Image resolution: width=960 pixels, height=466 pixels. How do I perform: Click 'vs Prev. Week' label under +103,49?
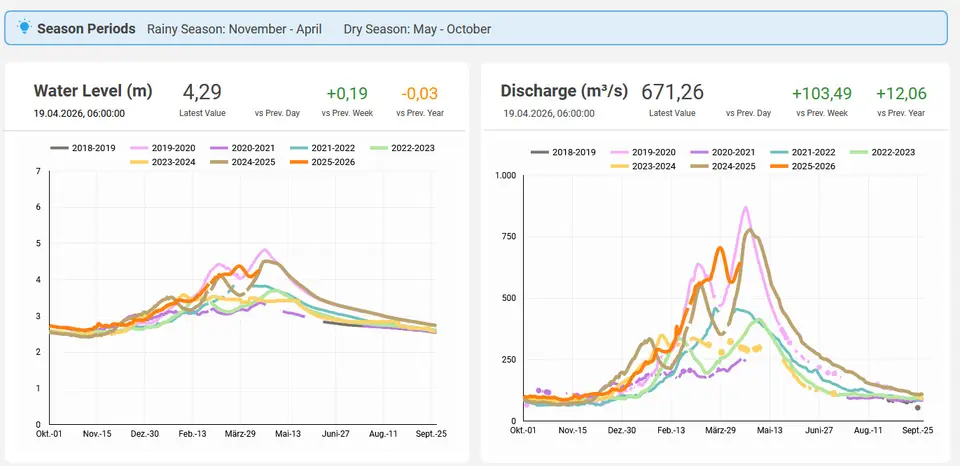(822, 113)
